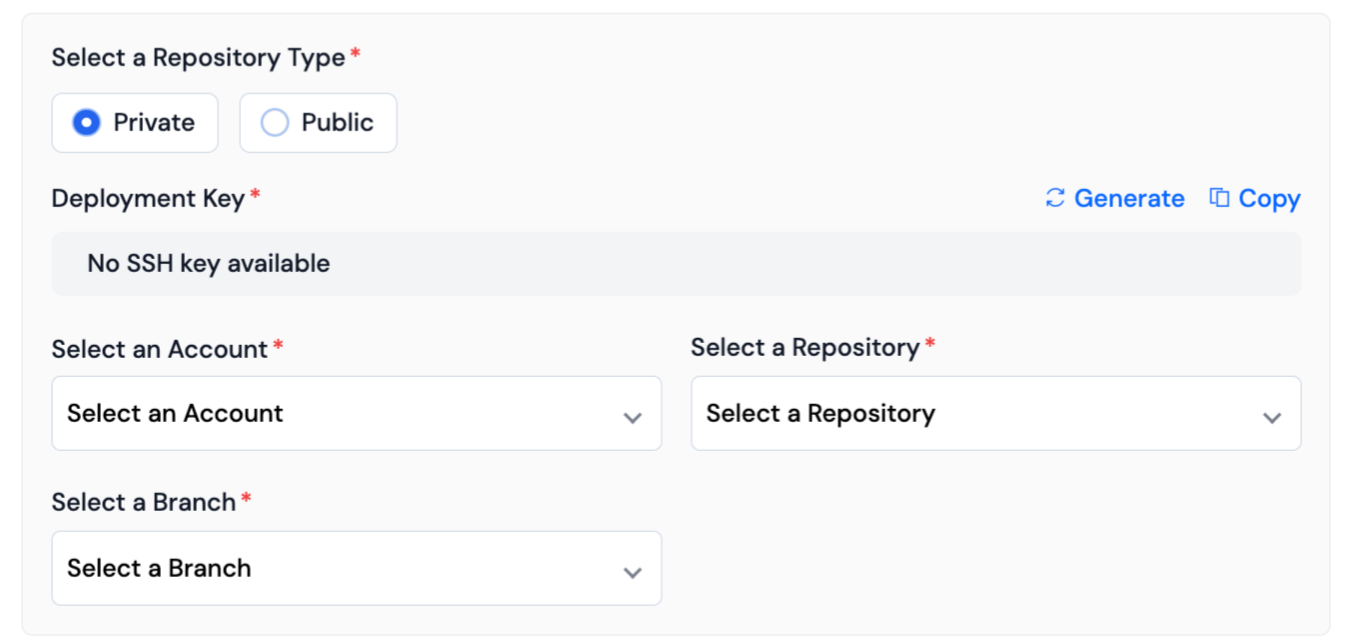Click the Select a Branch field label
Image resolution: width=1356 pixels, height=642 pixels.
[x=144, y=502]
